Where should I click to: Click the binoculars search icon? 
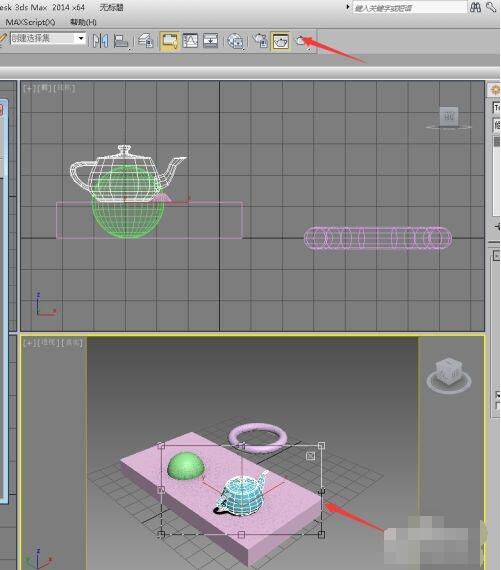(475, 7)
